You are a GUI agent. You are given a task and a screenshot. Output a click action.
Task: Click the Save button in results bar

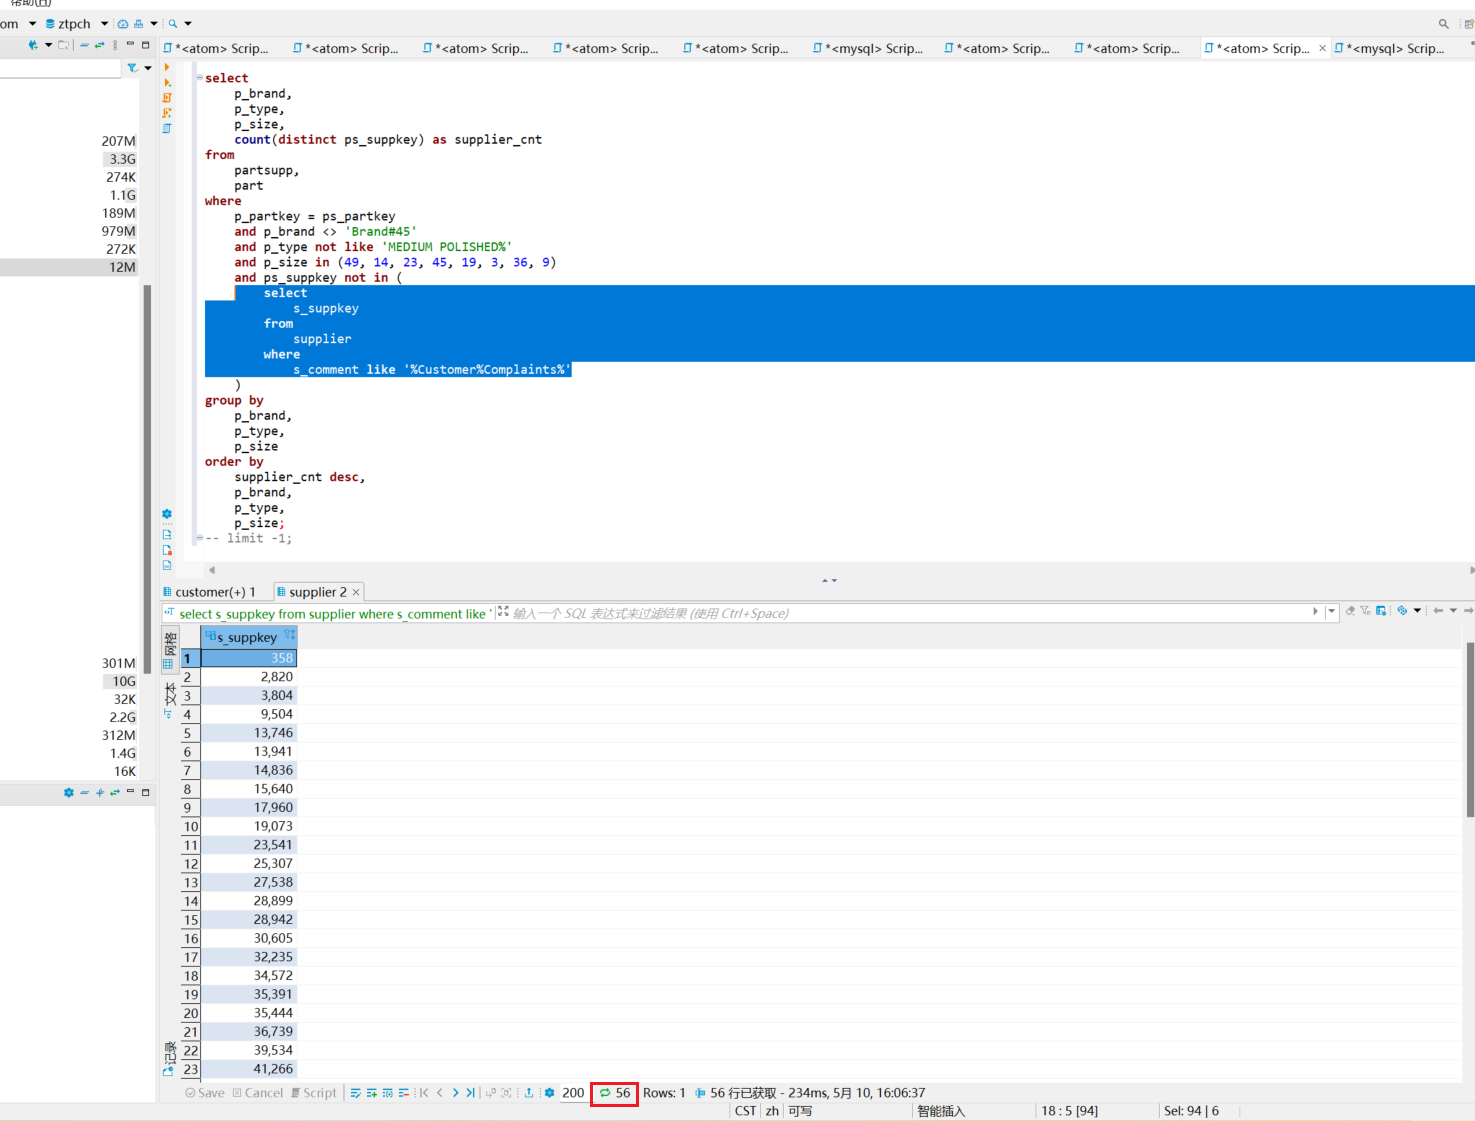[205, 1093]
